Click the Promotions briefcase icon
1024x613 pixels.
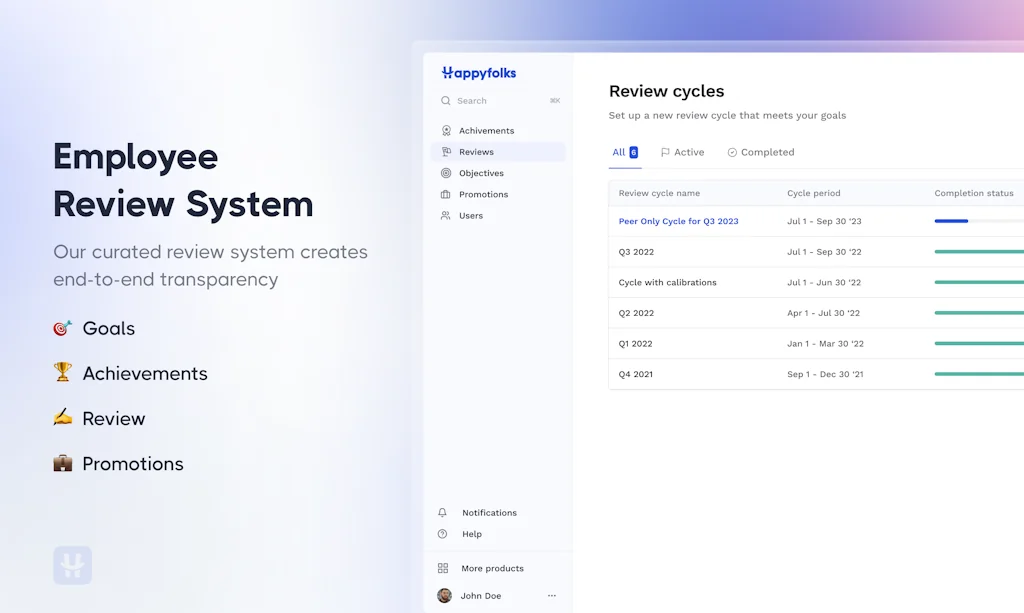pyautogui.click(x=446, y=194)
